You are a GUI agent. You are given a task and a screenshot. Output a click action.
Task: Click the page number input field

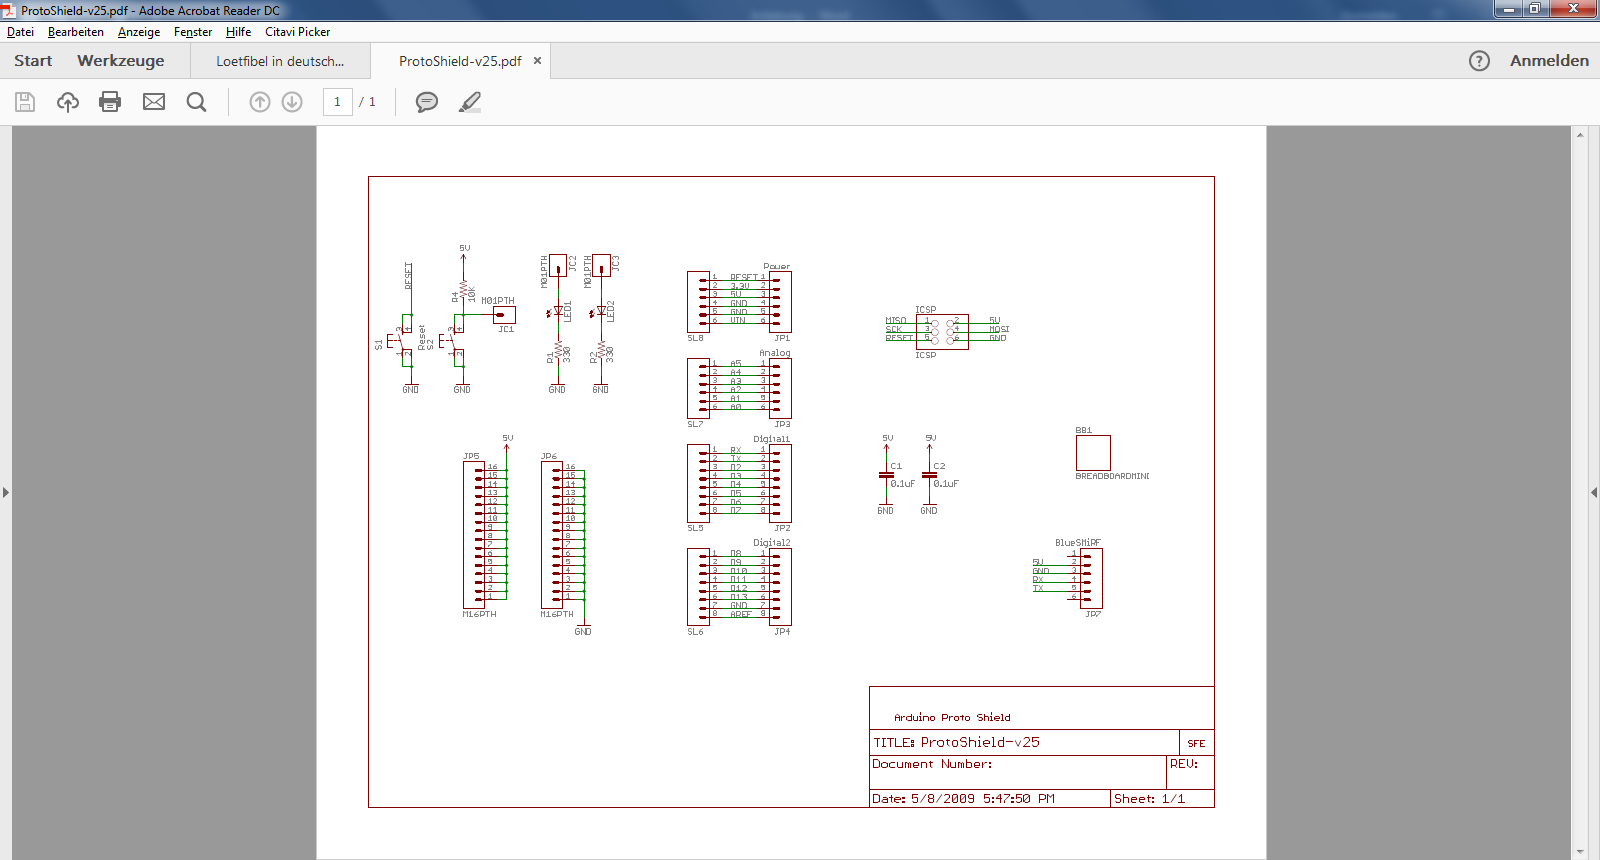point(337,102)
